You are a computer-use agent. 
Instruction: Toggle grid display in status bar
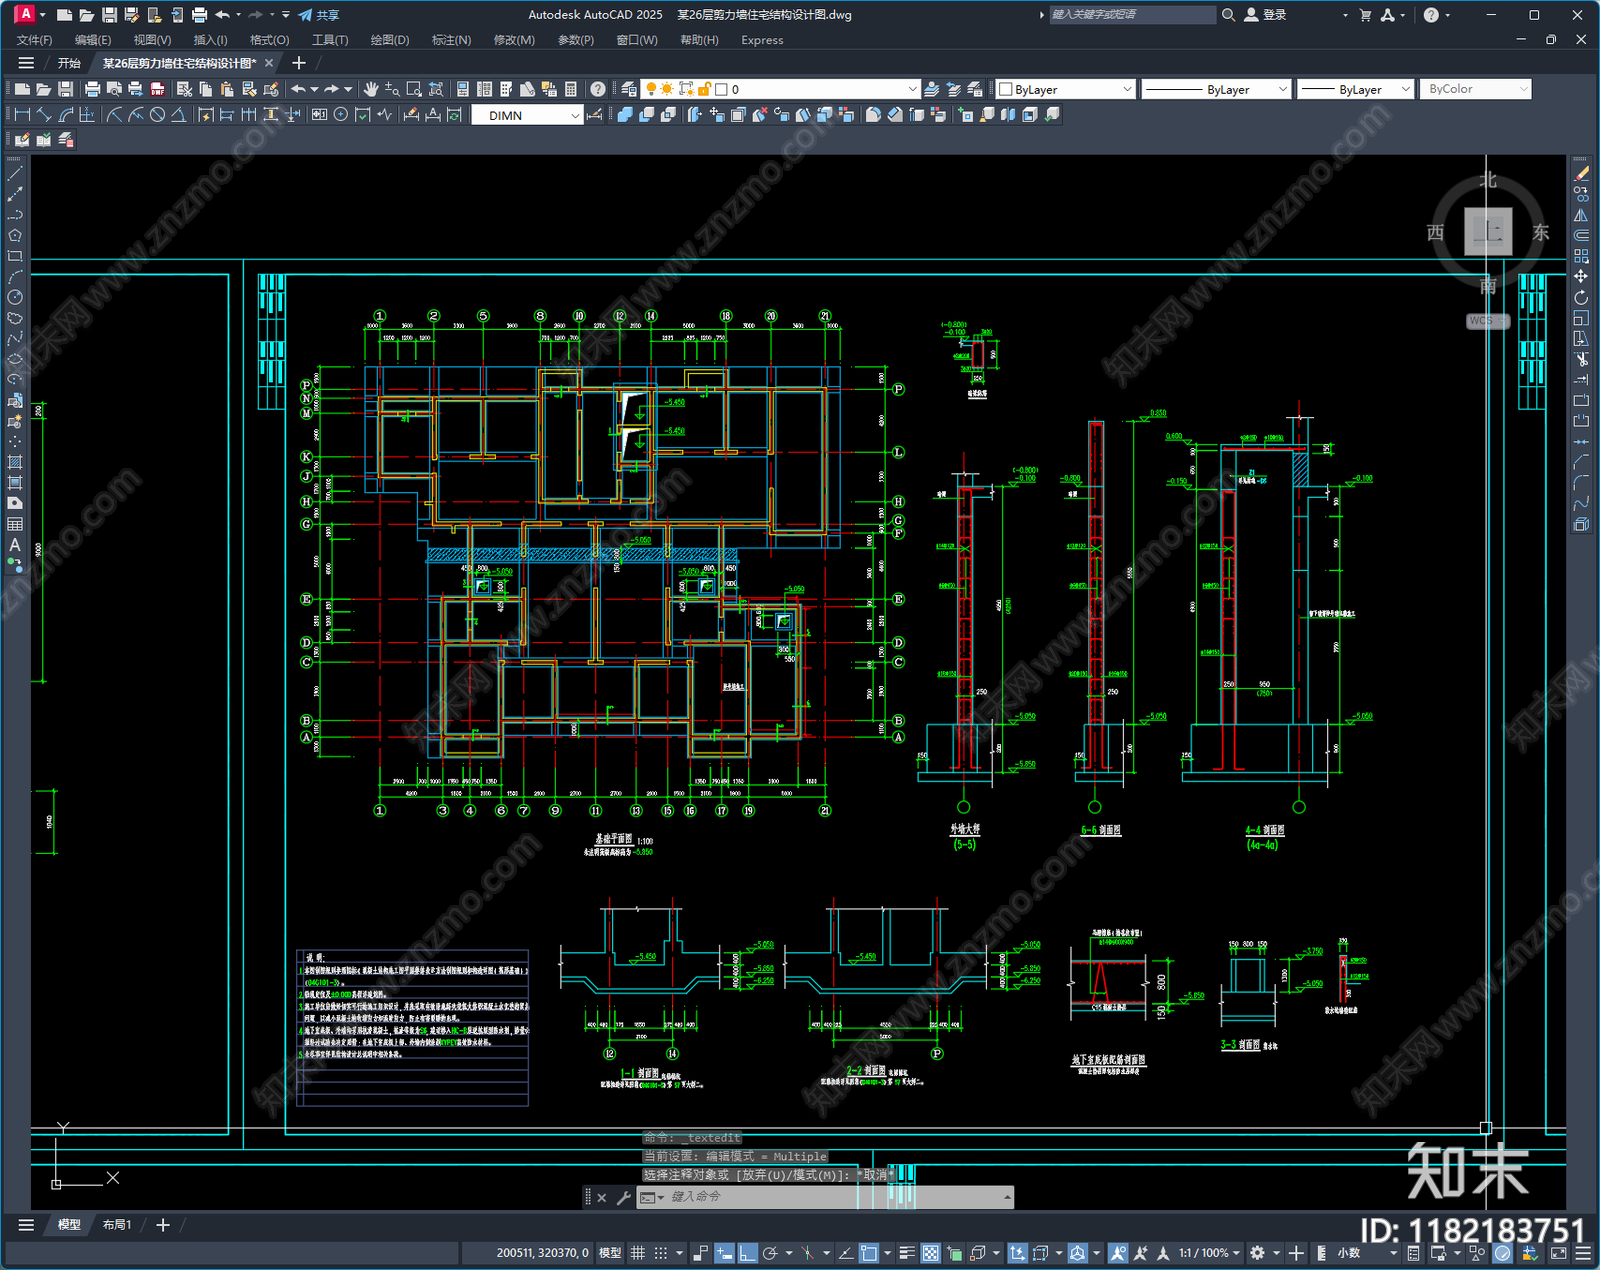(637, 1253)
